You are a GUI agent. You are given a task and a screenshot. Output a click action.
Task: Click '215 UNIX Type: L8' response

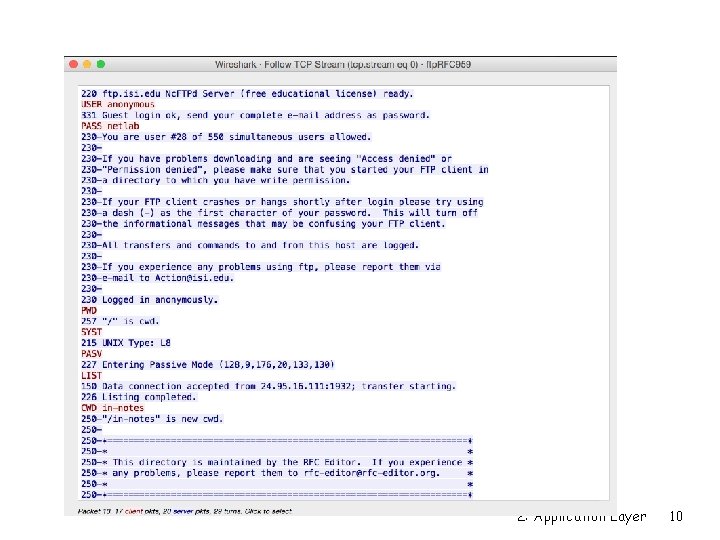pos(126,343)
